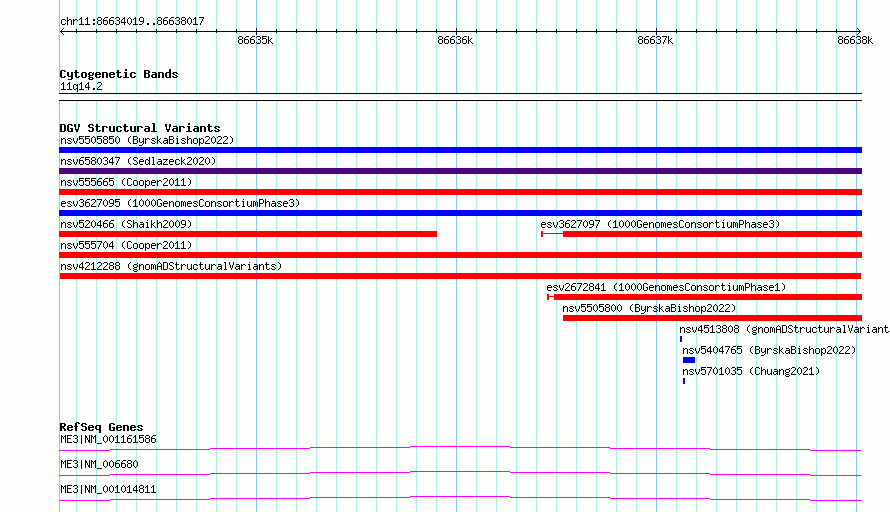
Task: Open nsv5505800 (ByrskaBishop2022) label
Action: (649, 308)
